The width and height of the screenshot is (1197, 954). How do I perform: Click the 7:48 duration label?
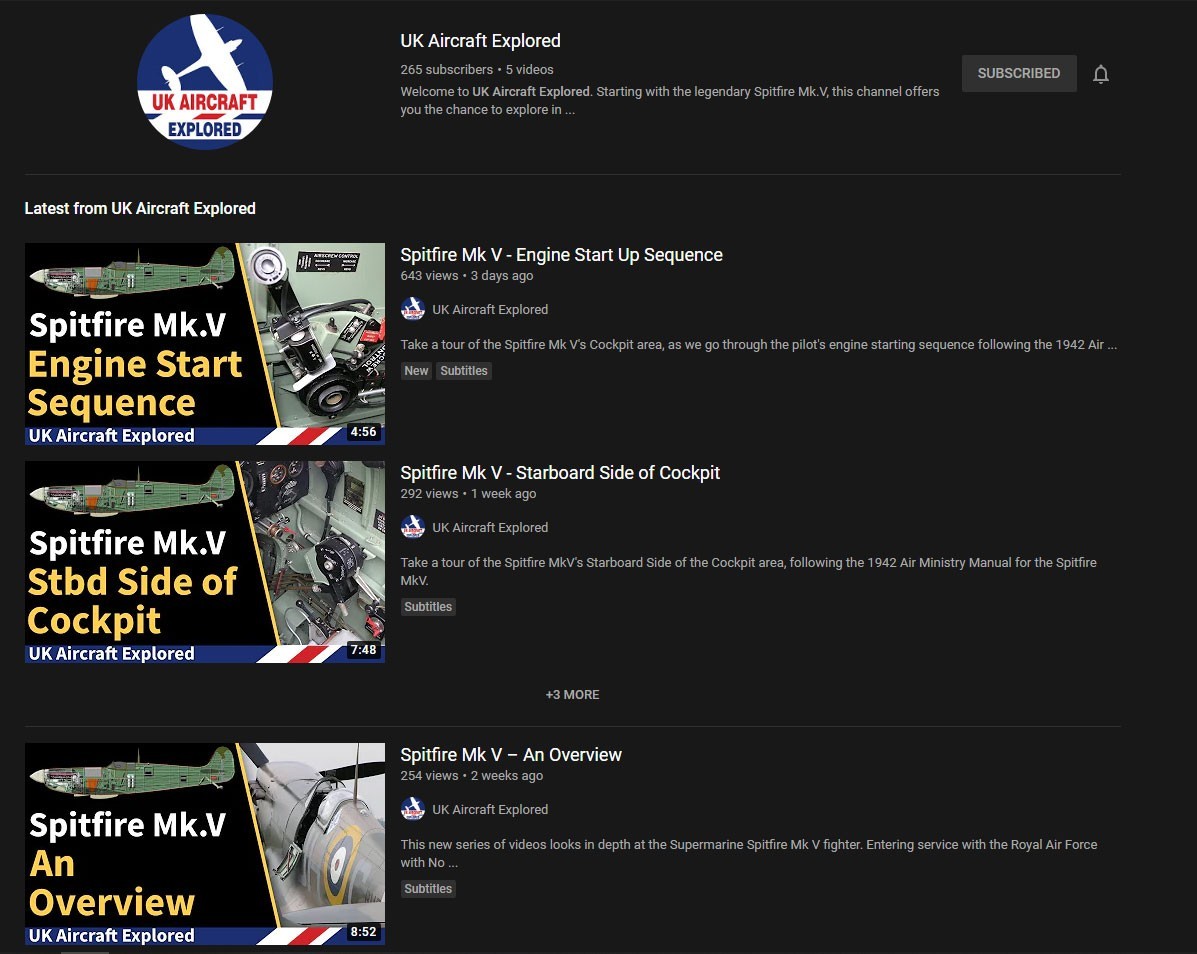coord(363,650)
